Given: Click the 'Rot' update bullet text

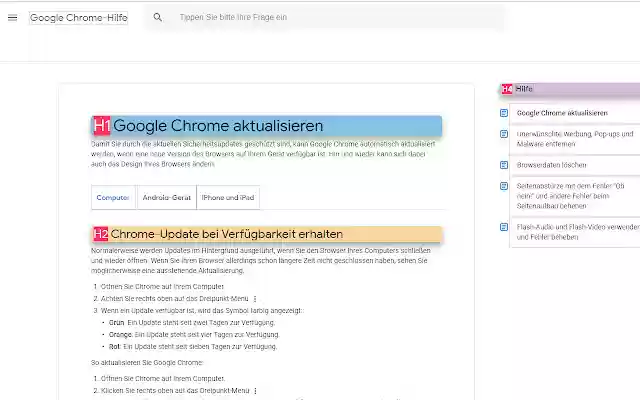Looking at the screenshot, I should pos(193,347).
